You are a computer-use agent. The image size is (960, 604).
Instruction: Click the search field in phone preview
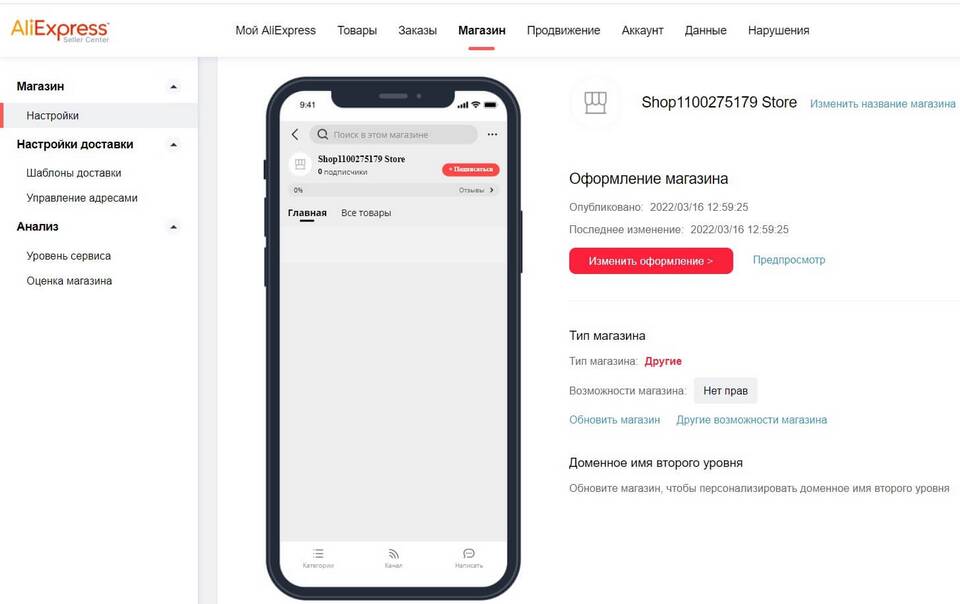[x=393, y=134]
